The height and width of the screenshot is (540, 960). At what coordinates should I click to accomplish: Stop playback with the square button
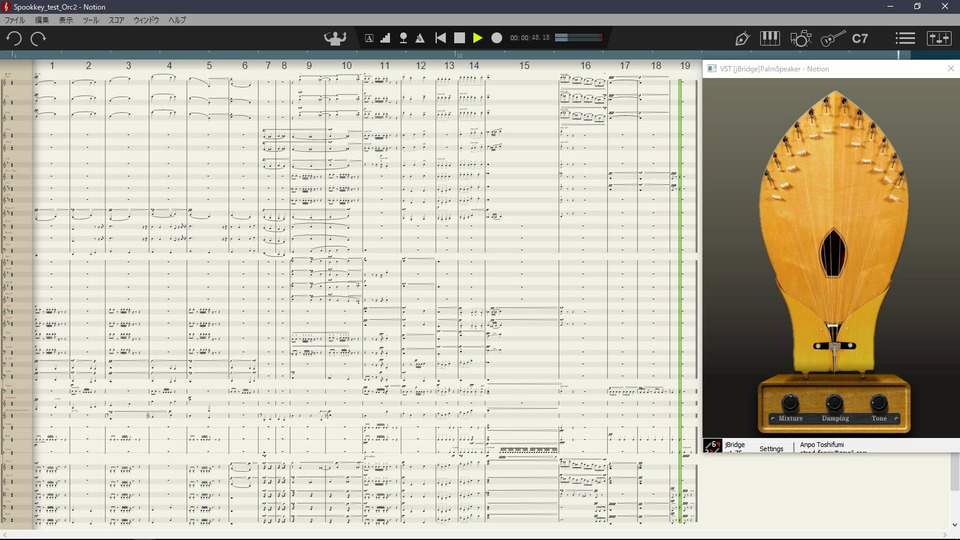(459, 38)
